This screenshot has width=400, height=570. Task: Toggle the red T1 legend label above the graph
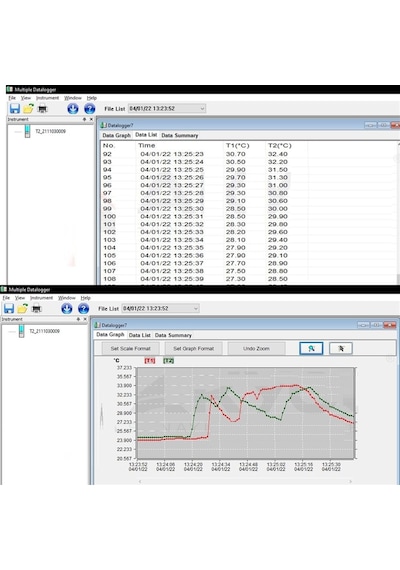[150, 361]
